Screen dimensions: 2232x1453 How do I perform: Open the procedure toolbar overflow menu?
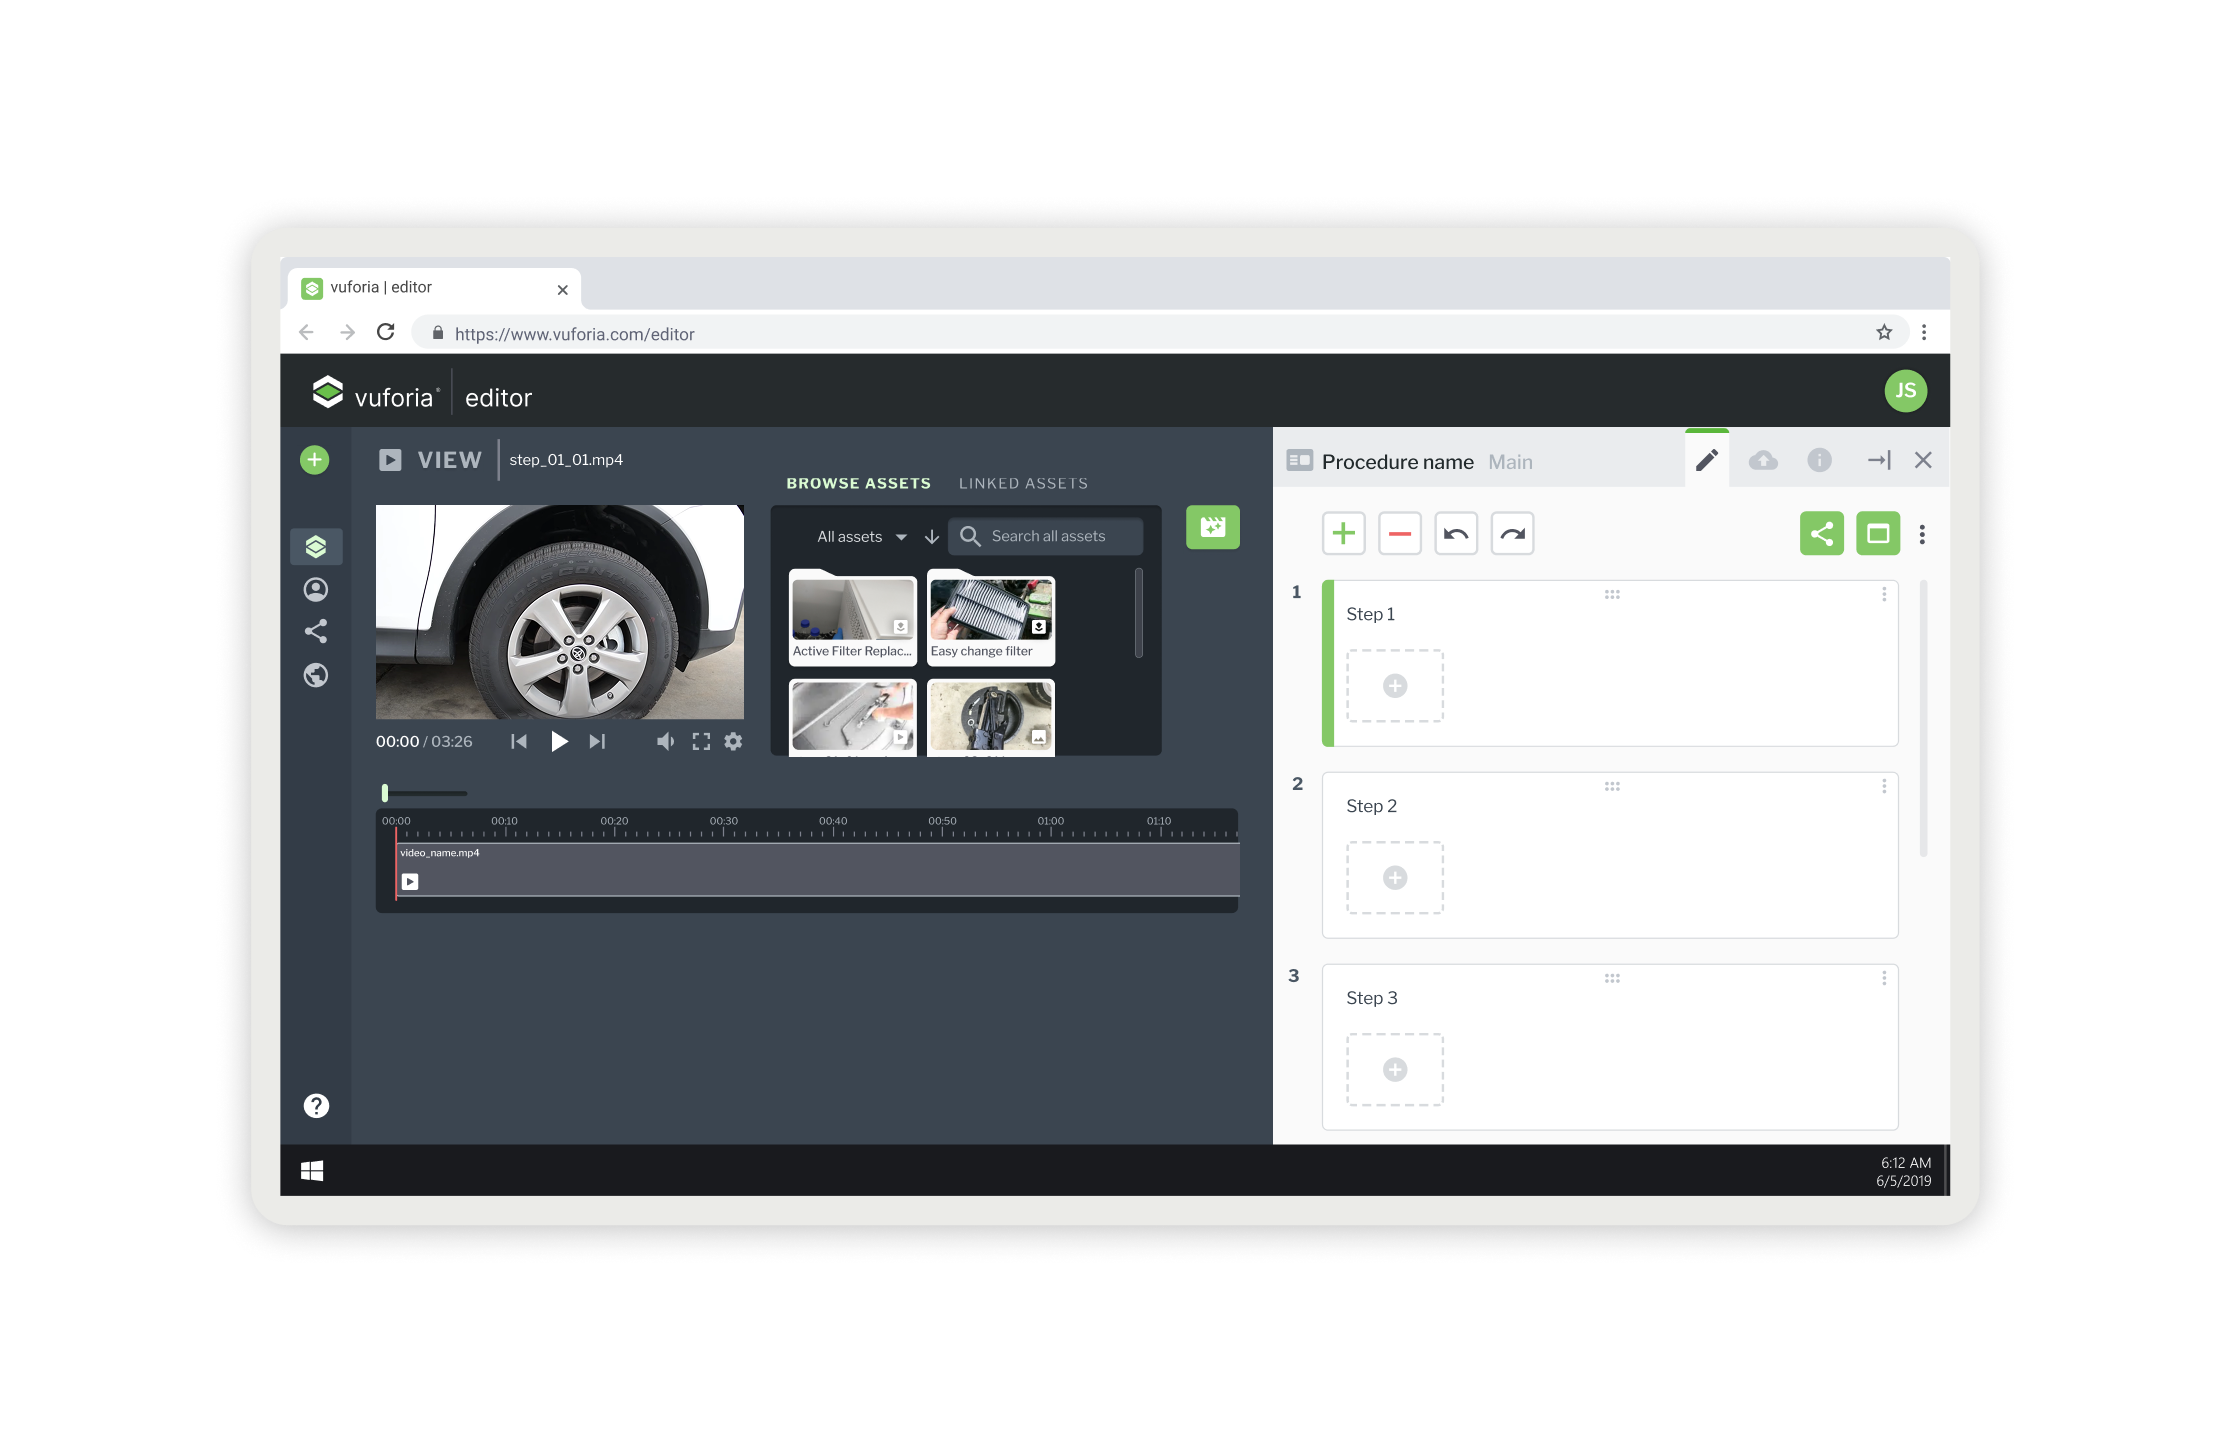point(1922,535)
